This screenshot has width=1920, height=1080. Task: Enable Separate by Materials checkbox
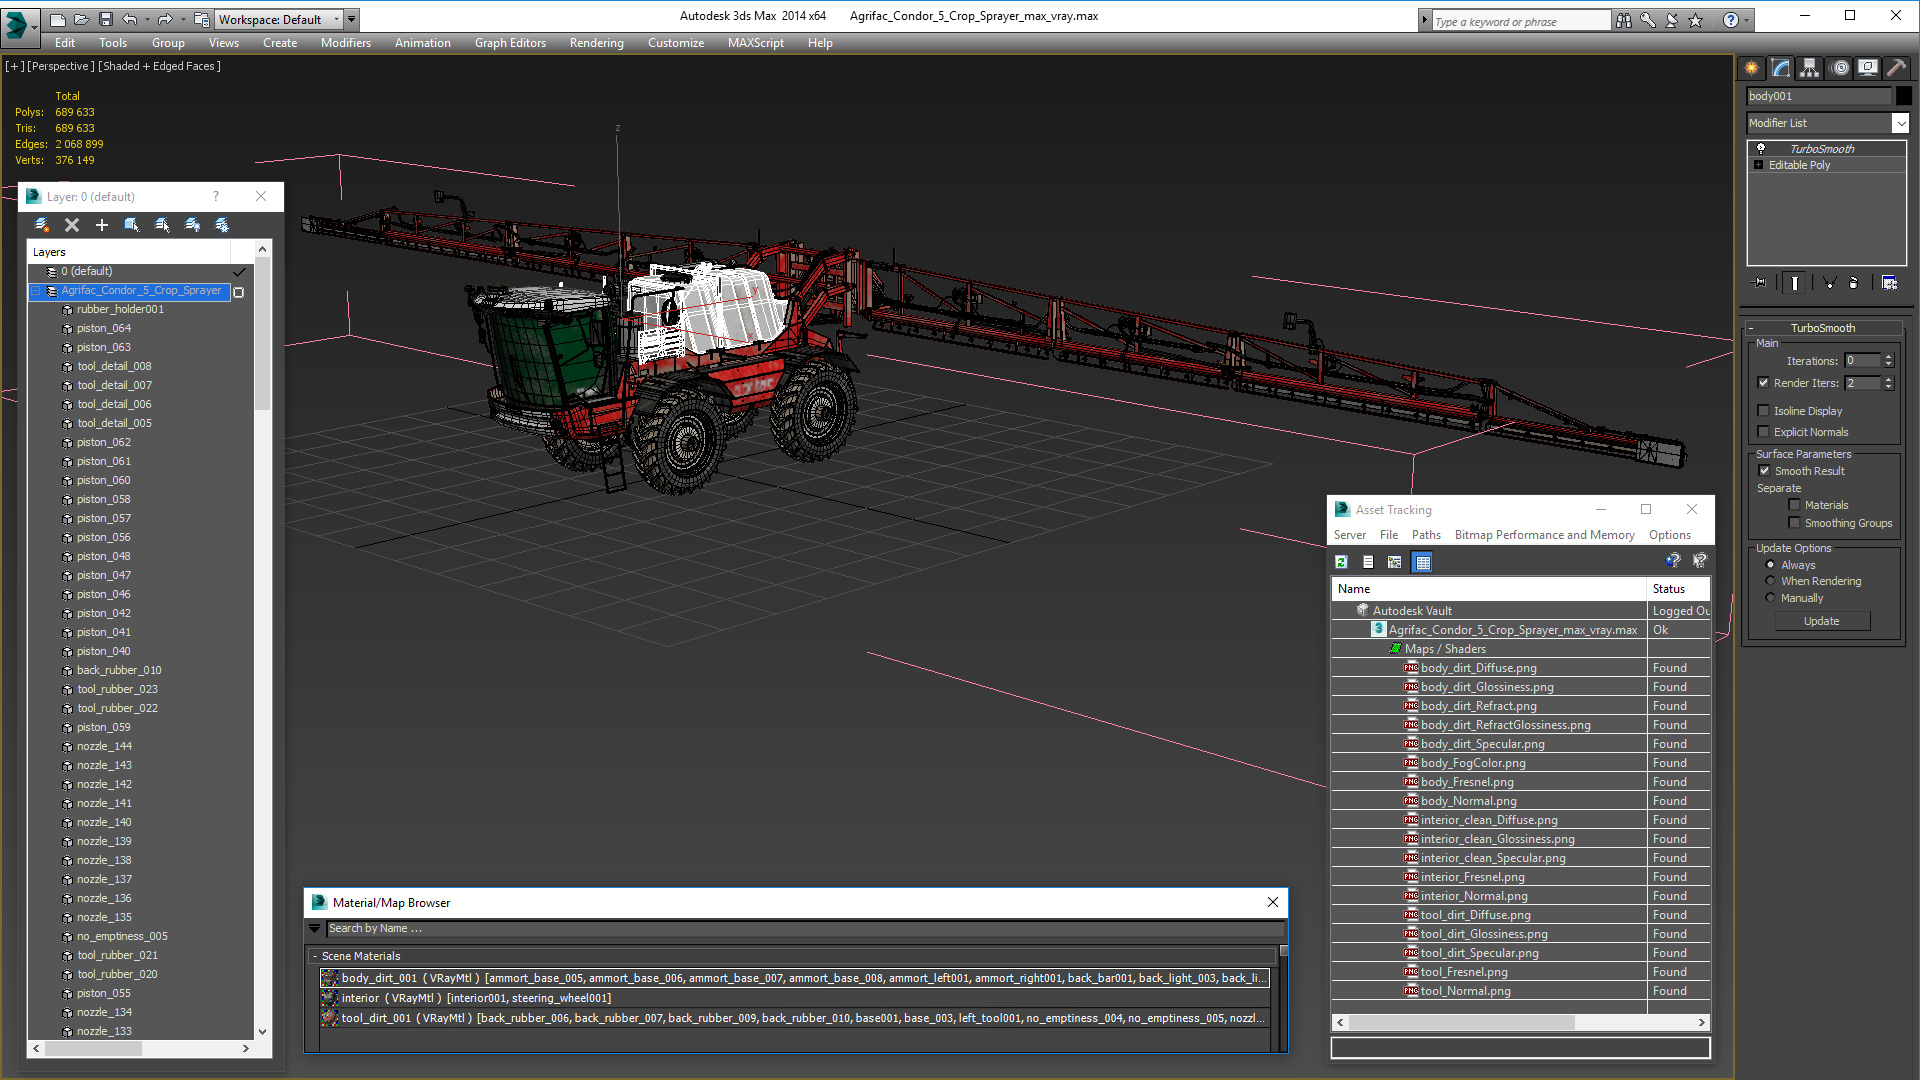pyautogui.click(x=1795, y=504)
